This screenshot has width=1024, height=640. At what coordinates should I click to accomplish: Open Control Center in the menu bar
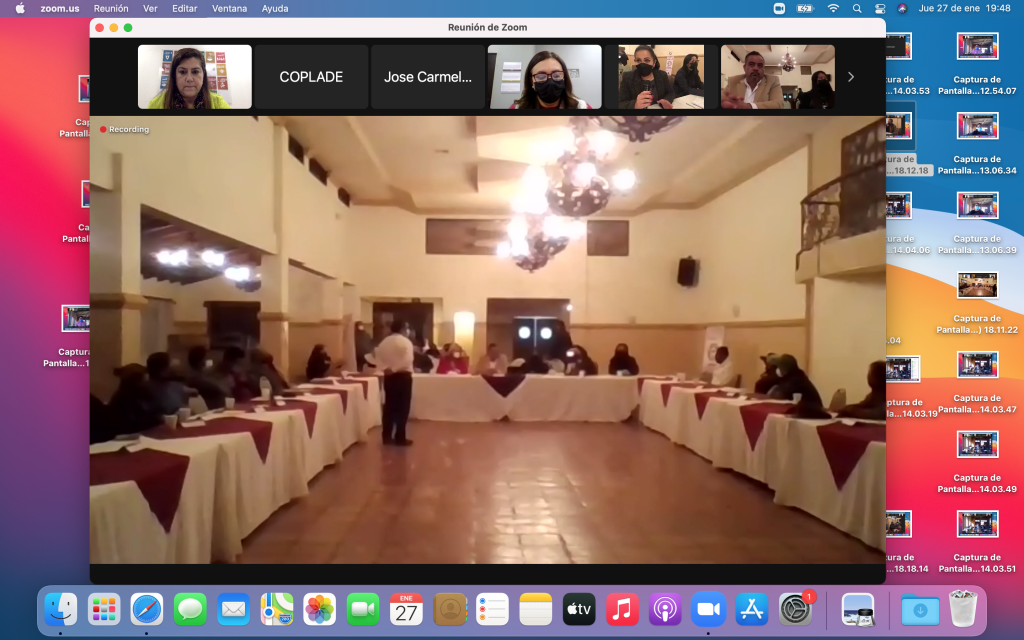tap(880, 8)
